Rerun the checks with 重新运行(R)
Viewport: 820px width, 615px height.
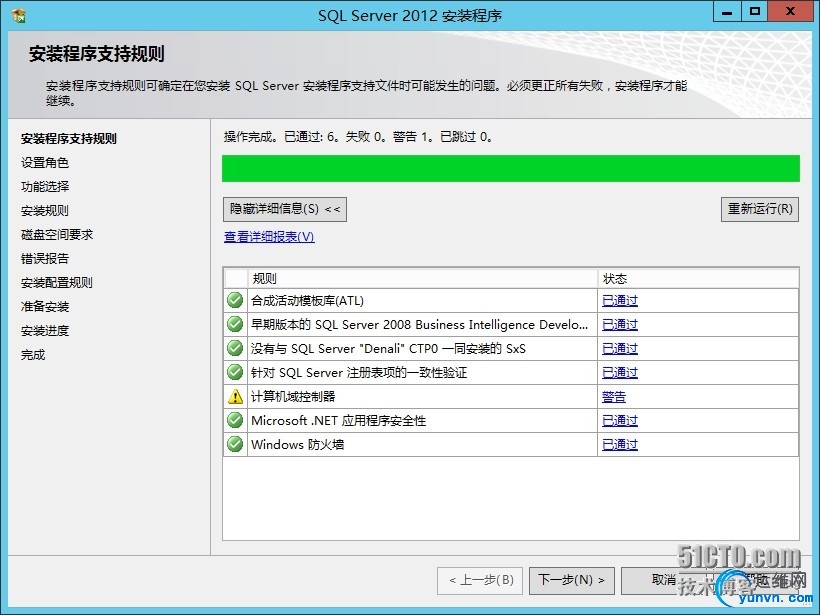pos(760,209)
